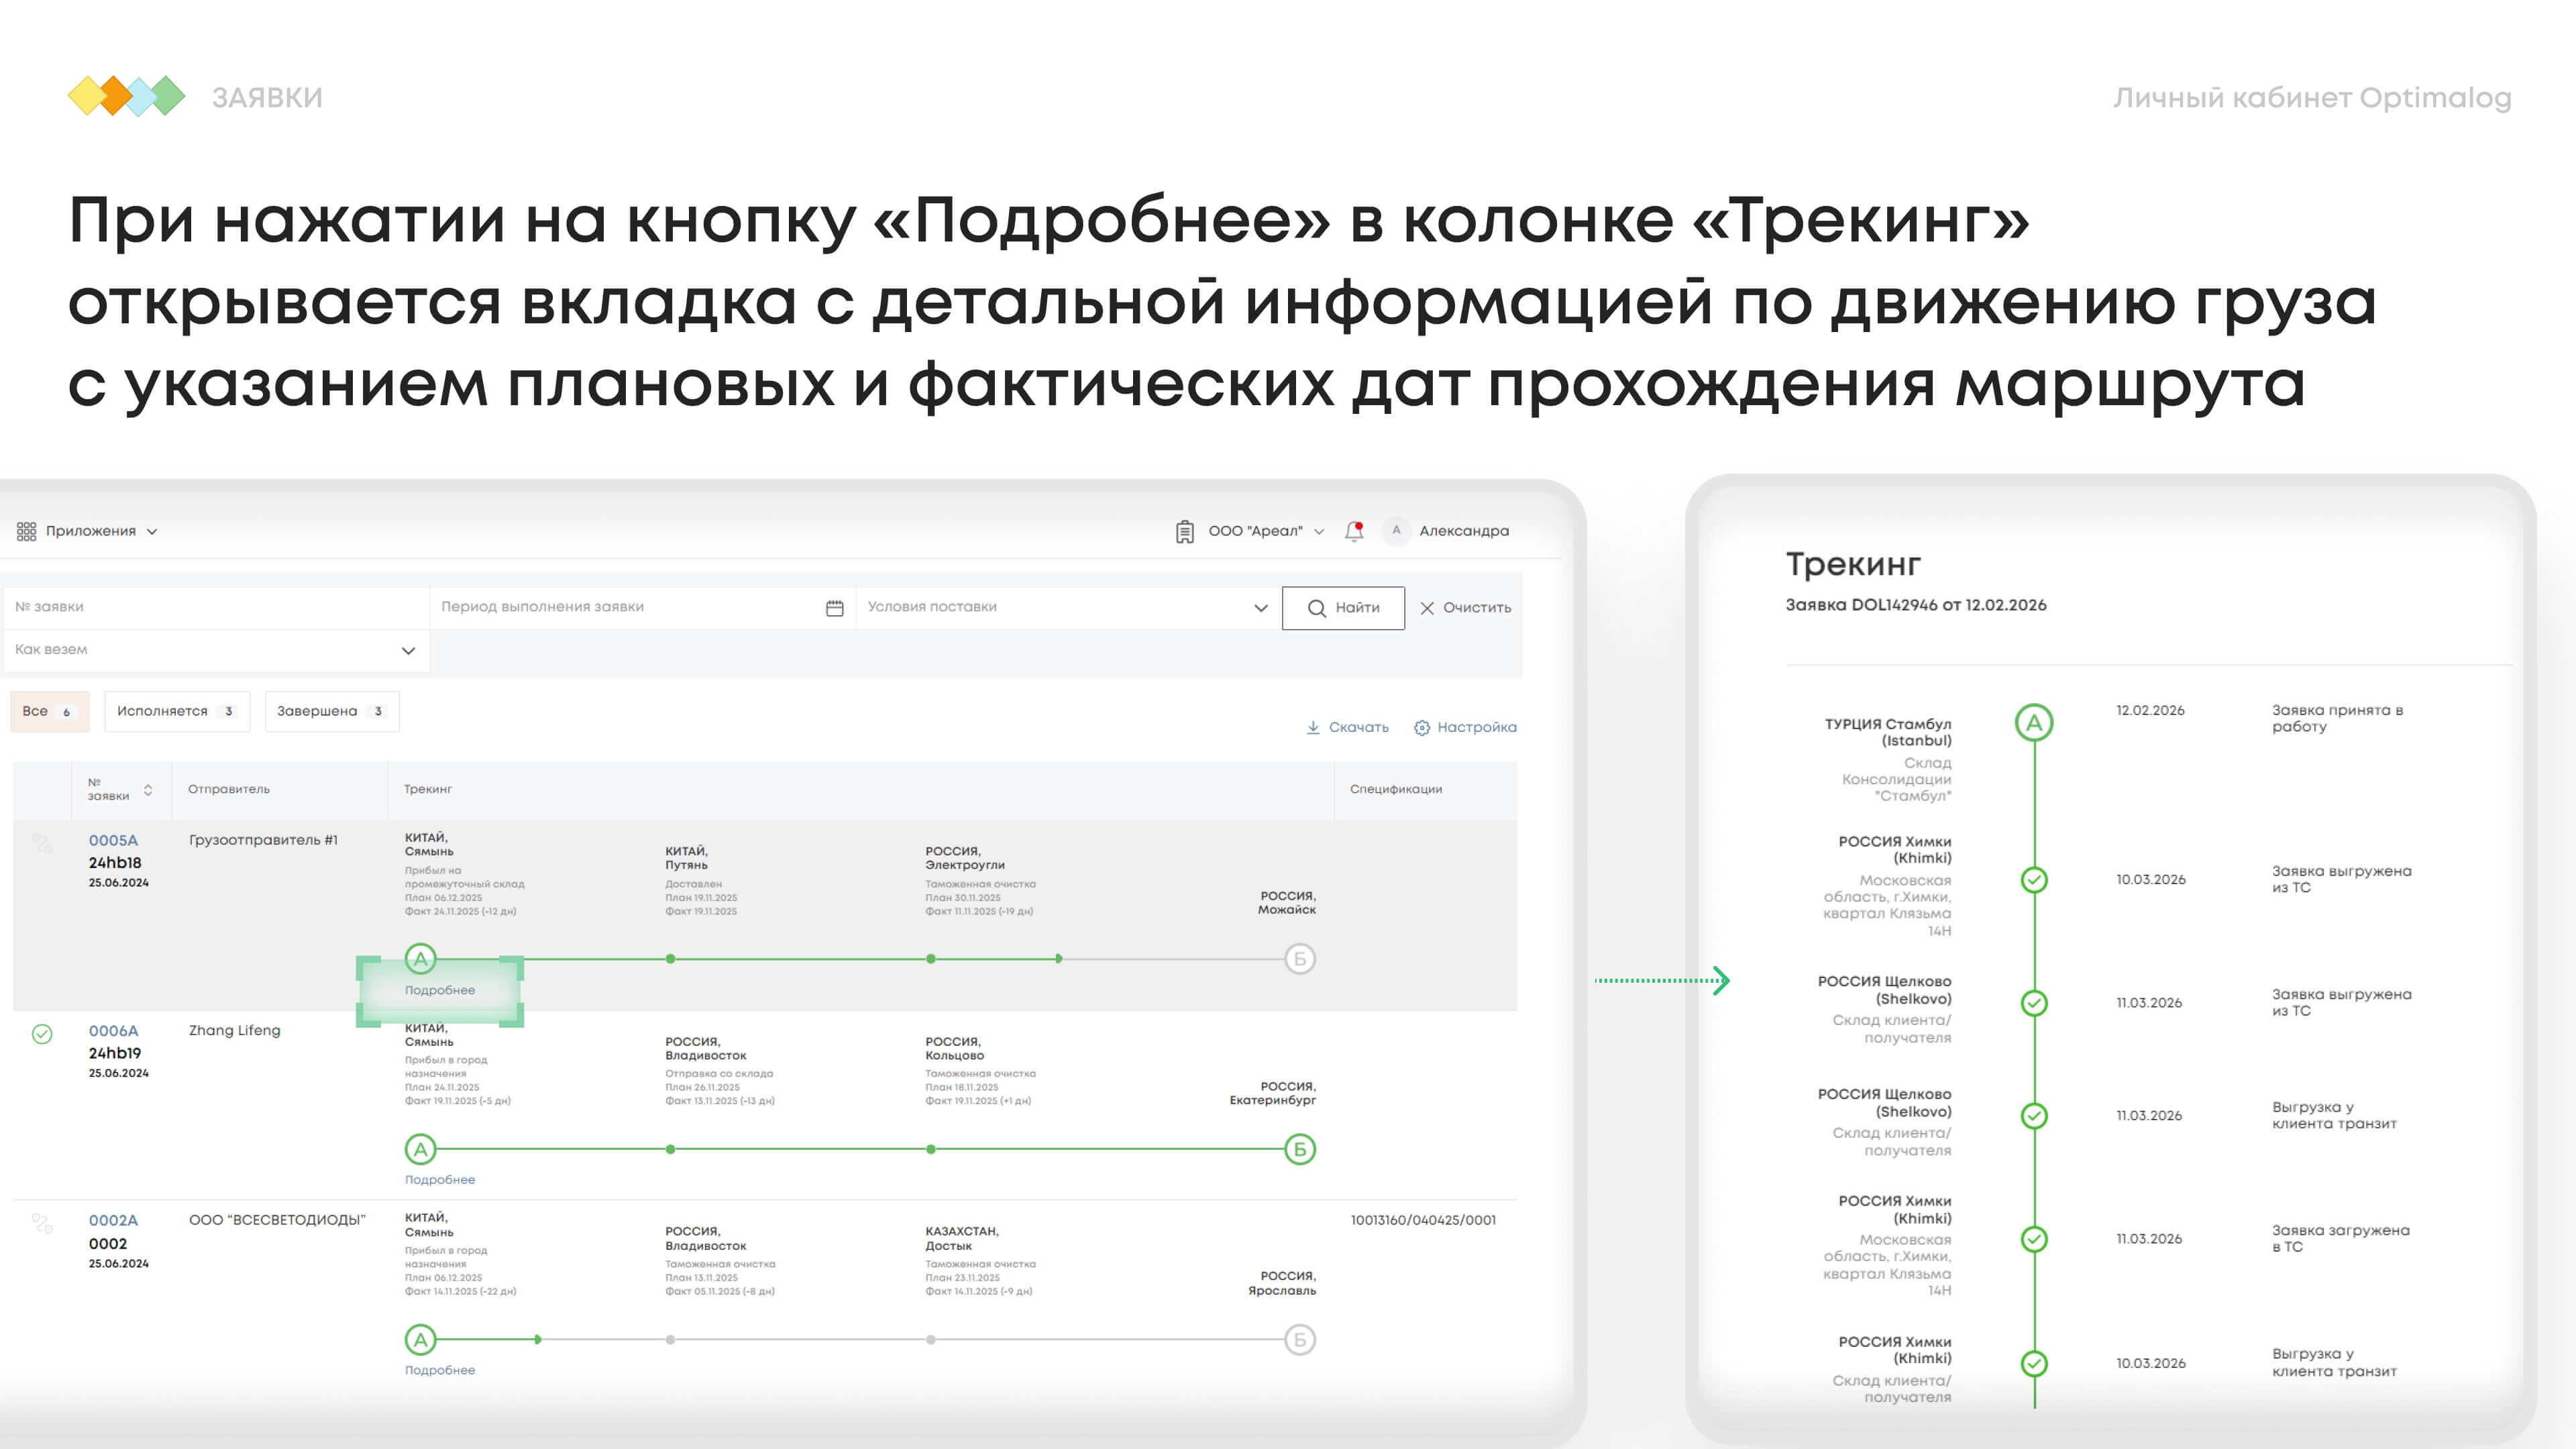The width and height of the screenshot is (2576, 1449).
Task: Click the calendar icon in period field
Action: pyautogui.click(x=835, y=608)
